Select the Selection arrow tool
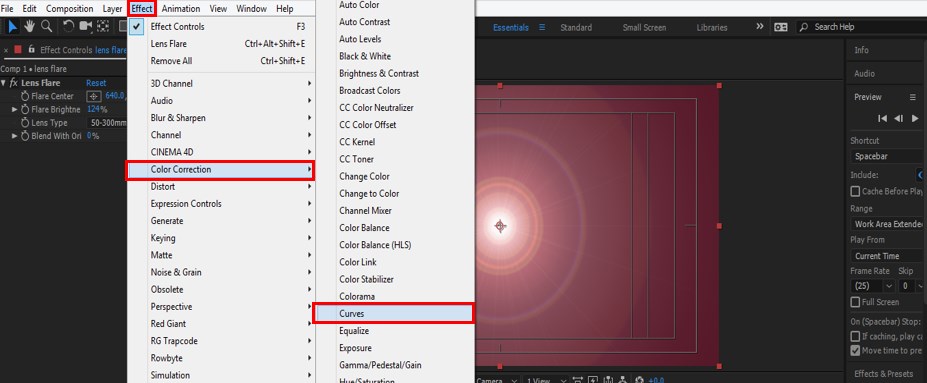 [12, 27]
